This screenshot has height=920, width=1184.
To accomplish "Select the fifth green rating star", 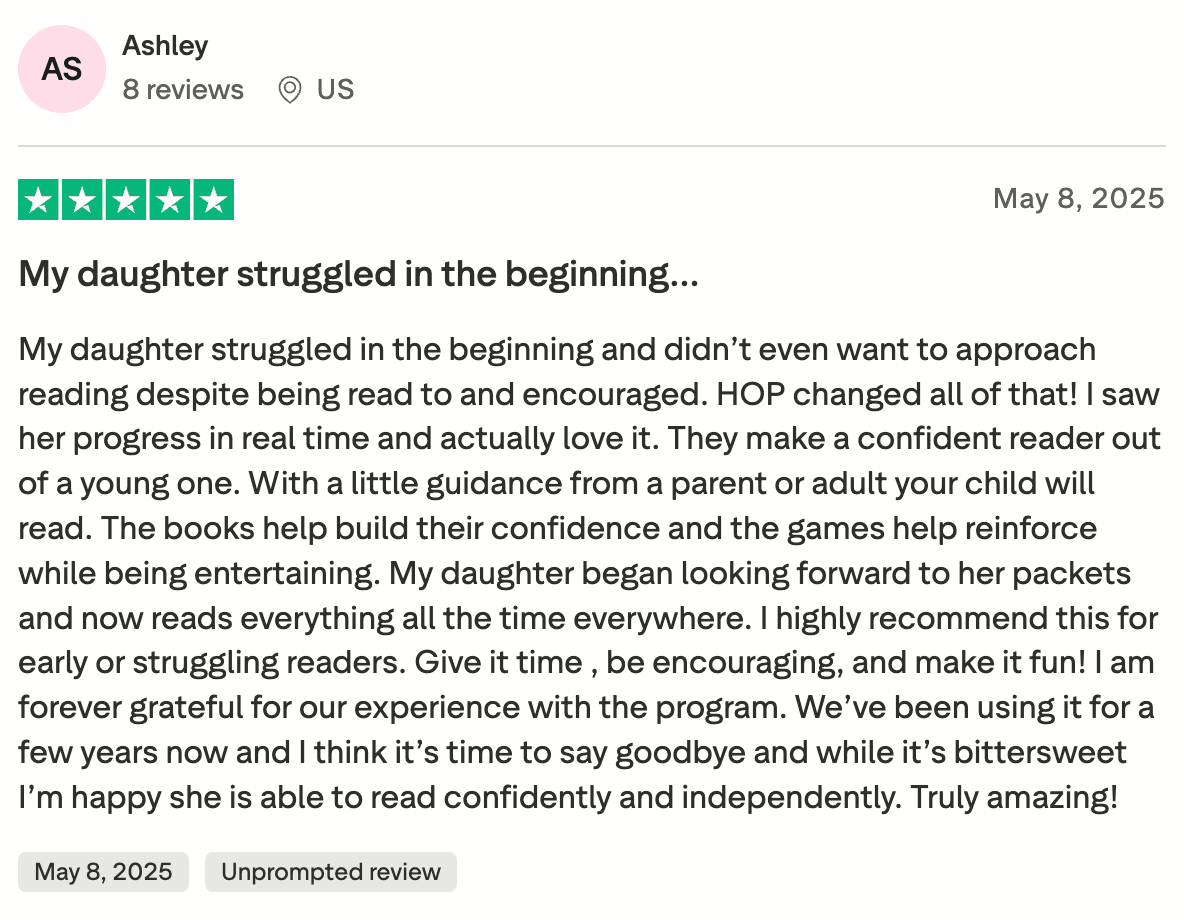I will tap(213, 200).
